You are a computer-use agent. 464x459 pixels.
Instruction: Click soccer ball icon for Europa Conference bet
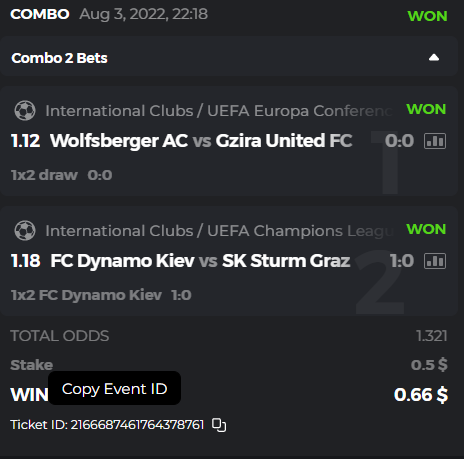coord(25,111)
